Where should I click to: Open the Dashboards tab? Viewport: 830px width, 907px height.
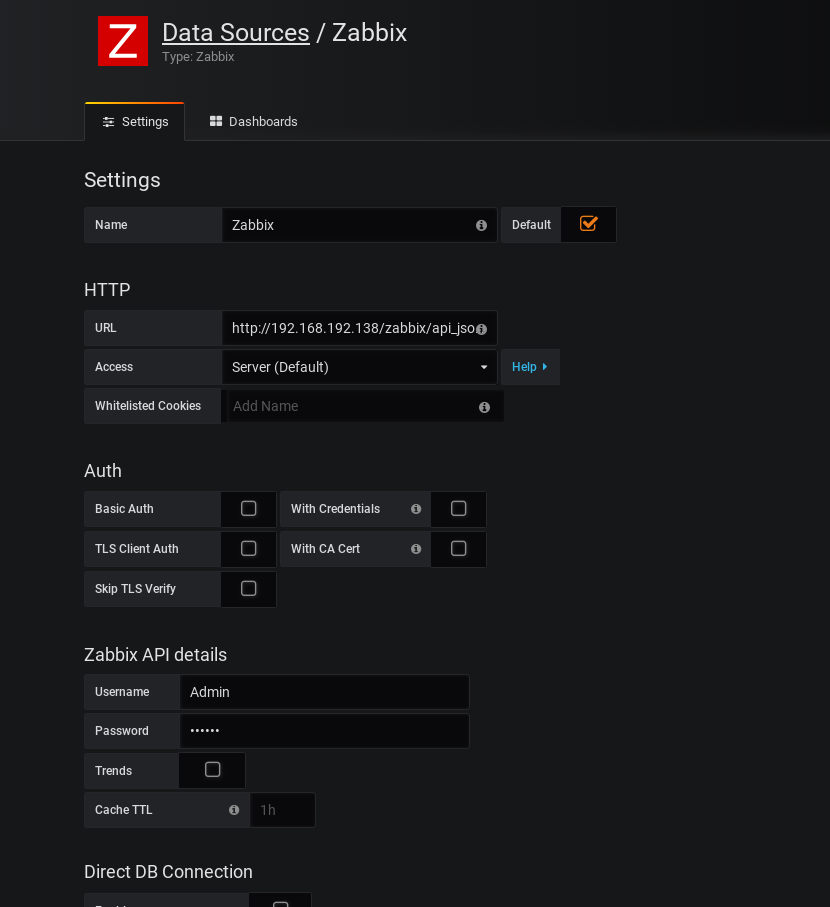253,121
